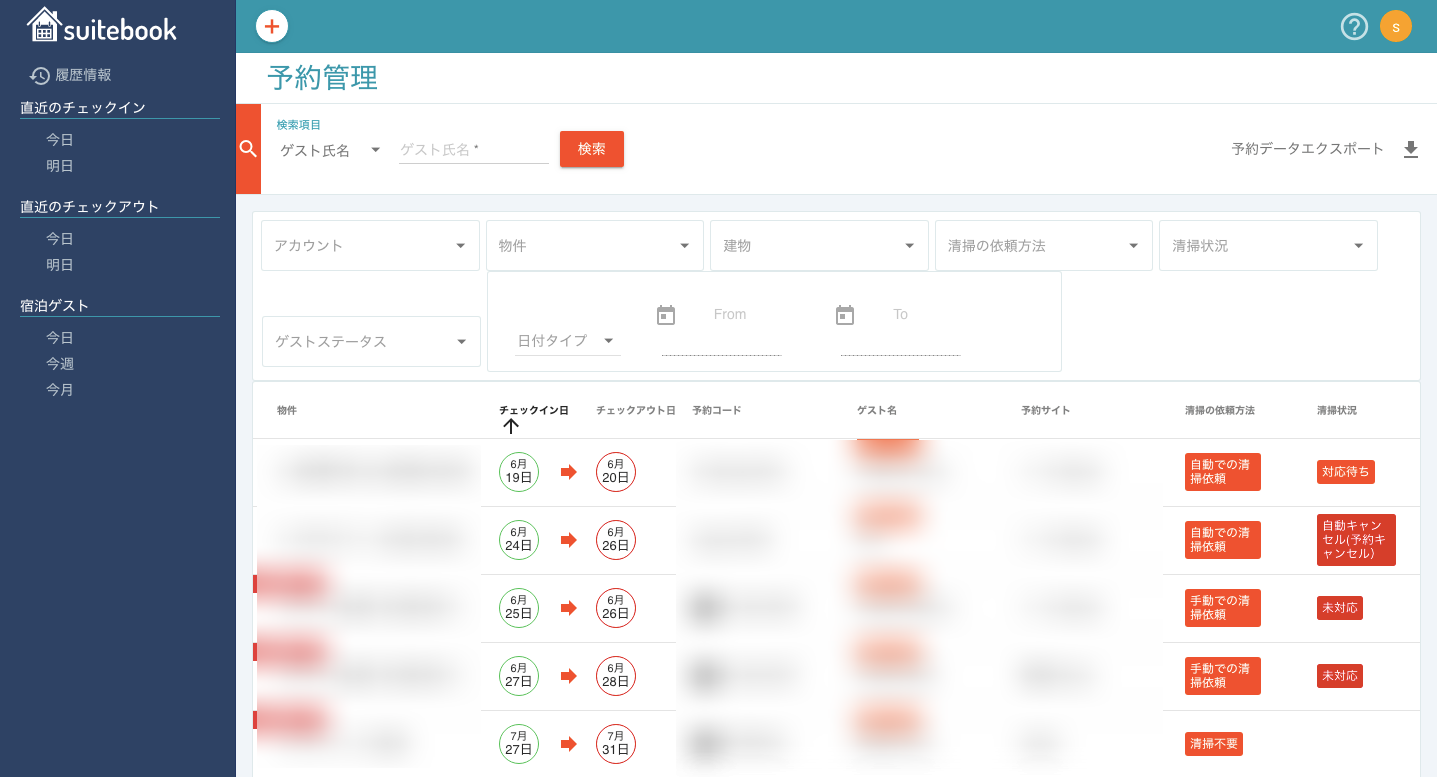Click 未対応 tag in 6月25日 row
The image size is (1437, 777).
[x=1340, y=608]
